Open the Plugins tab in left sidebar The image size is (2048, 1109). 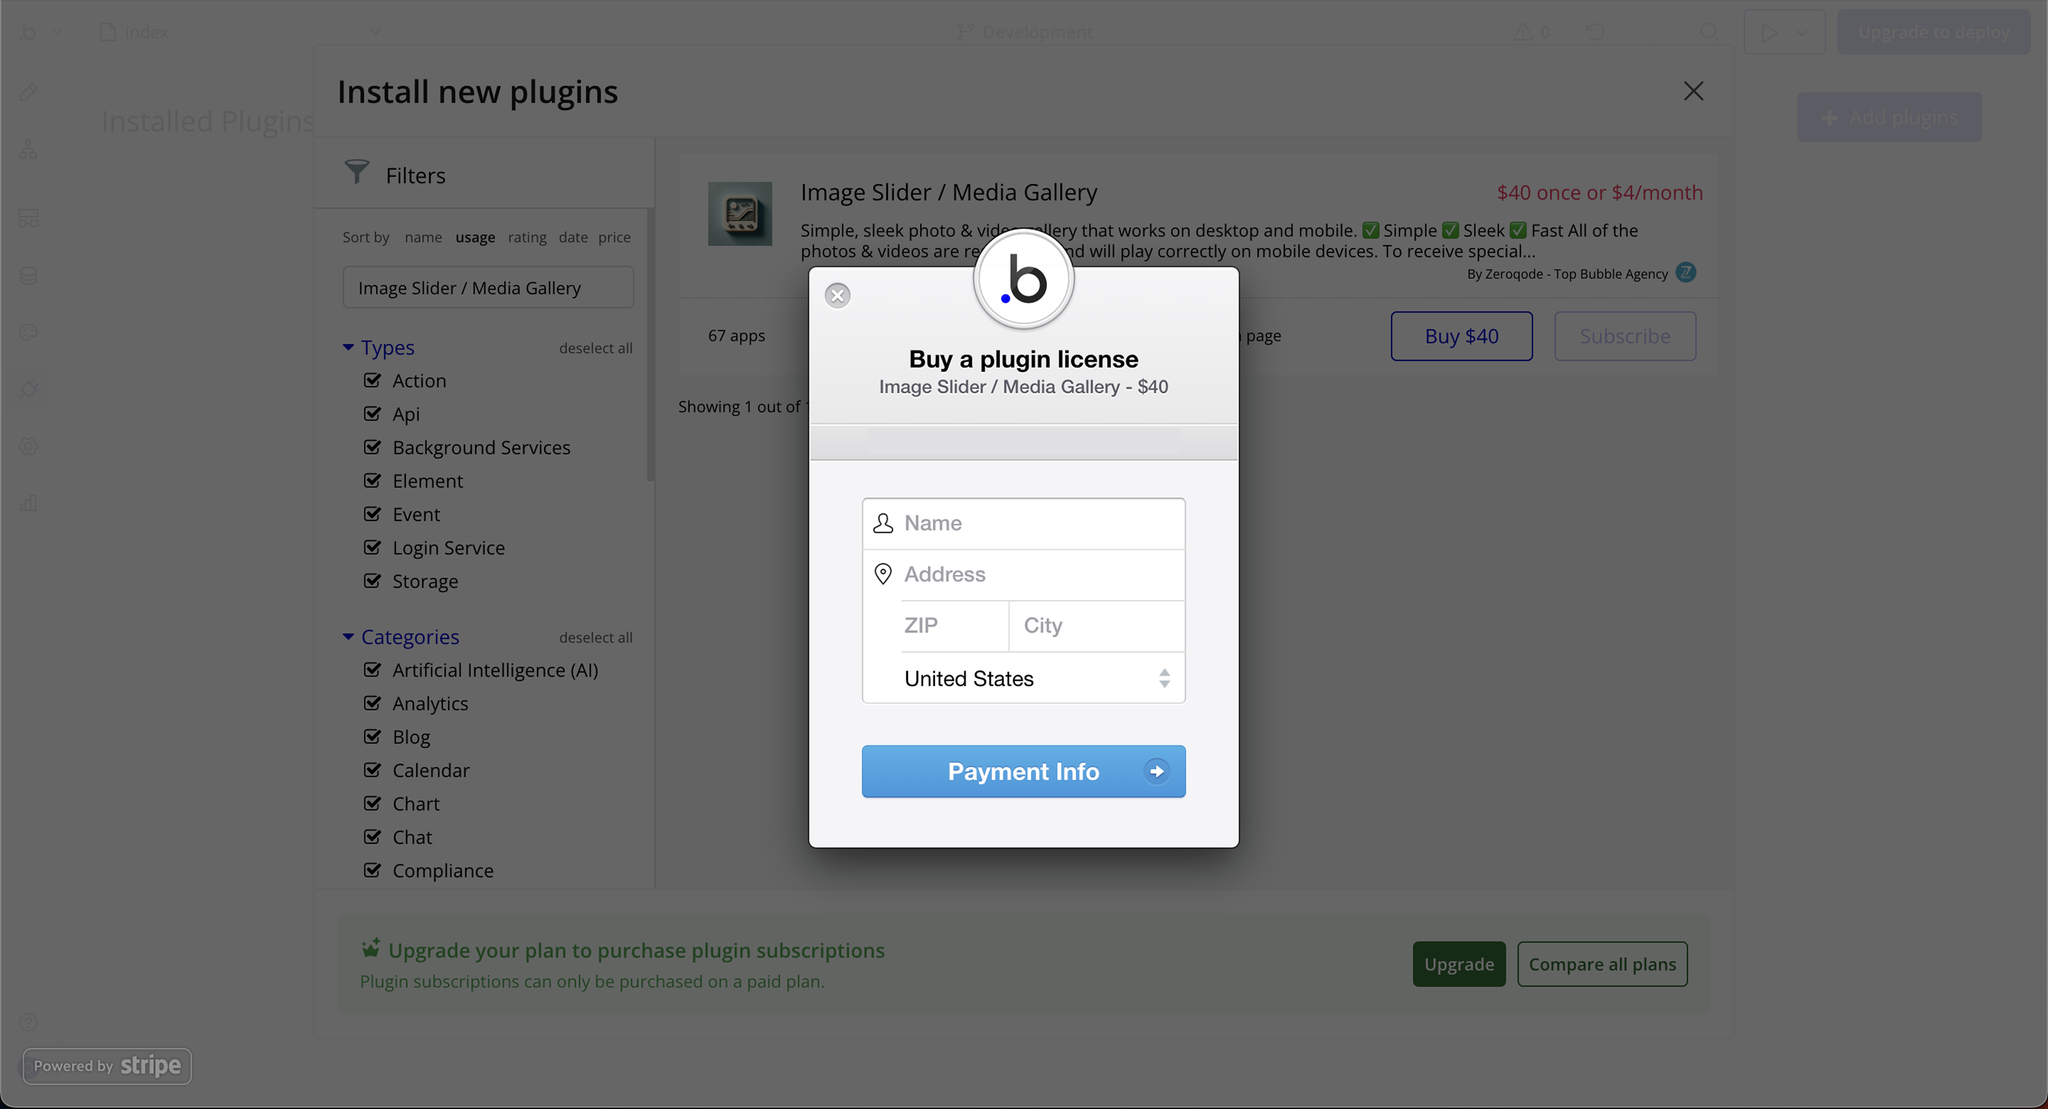pos(29,388)
